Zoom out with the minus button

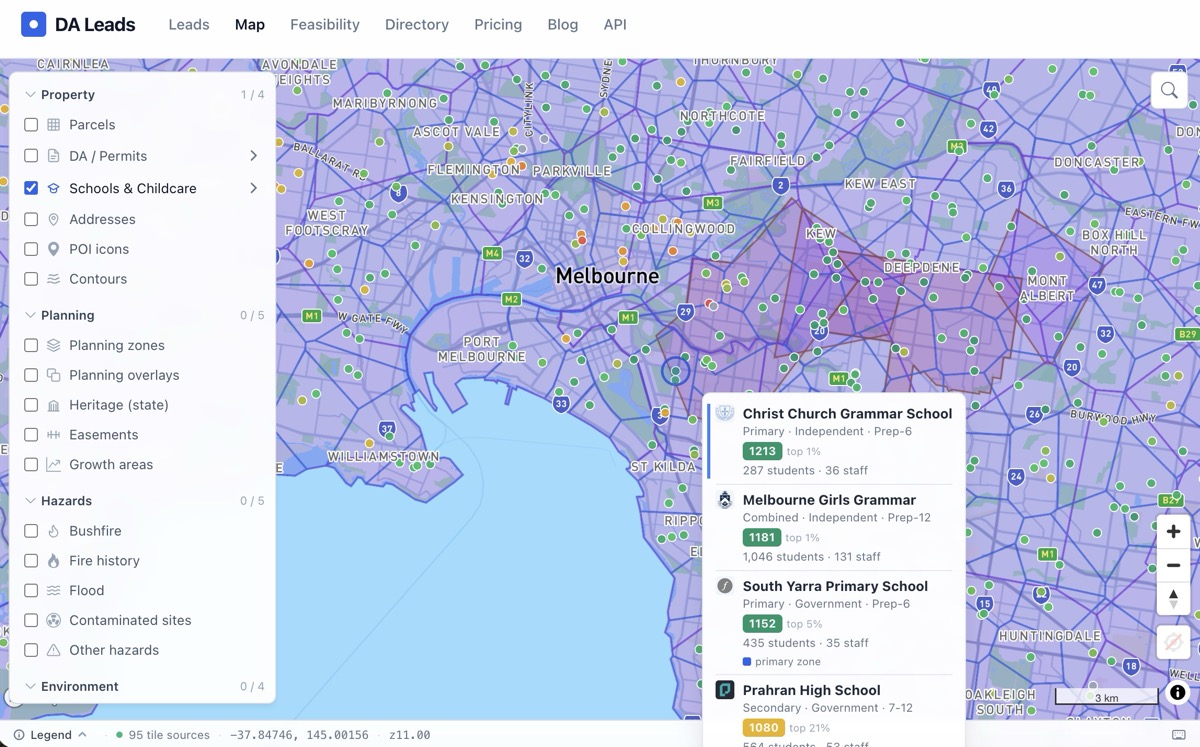pos(1174,565)
